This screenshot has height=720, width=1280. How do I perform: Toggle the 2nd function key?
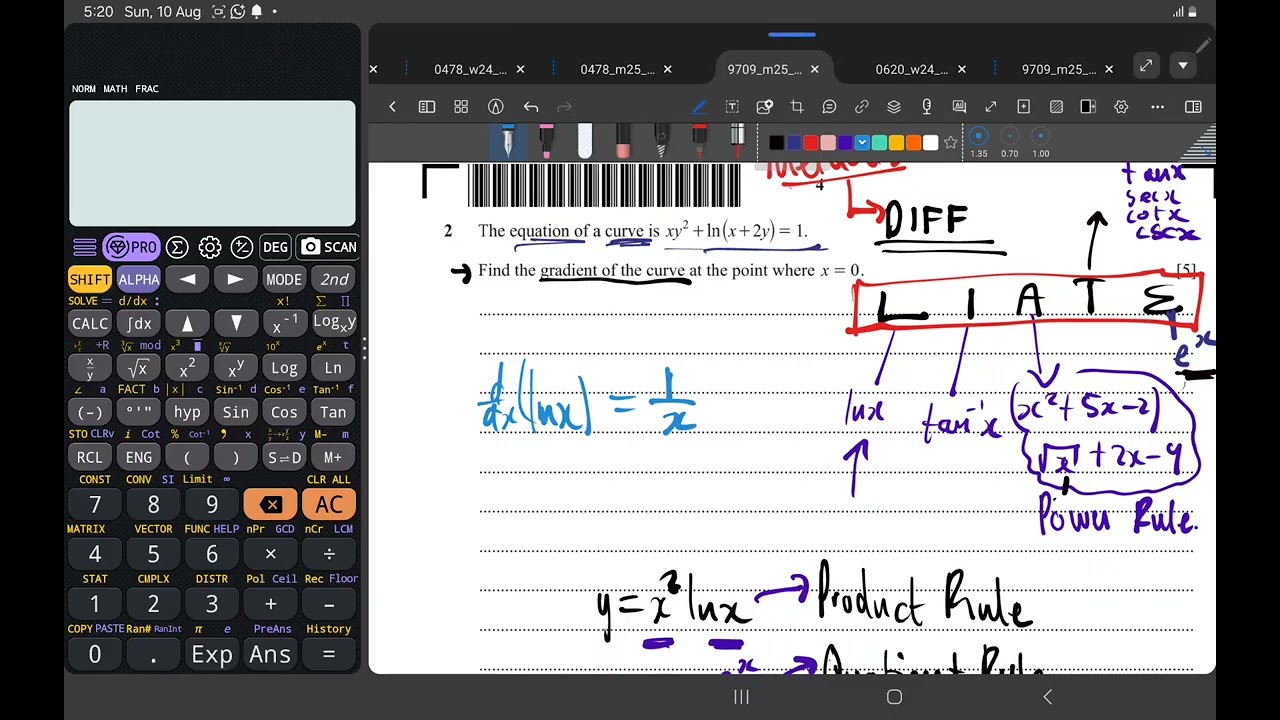tap(334, 279)
